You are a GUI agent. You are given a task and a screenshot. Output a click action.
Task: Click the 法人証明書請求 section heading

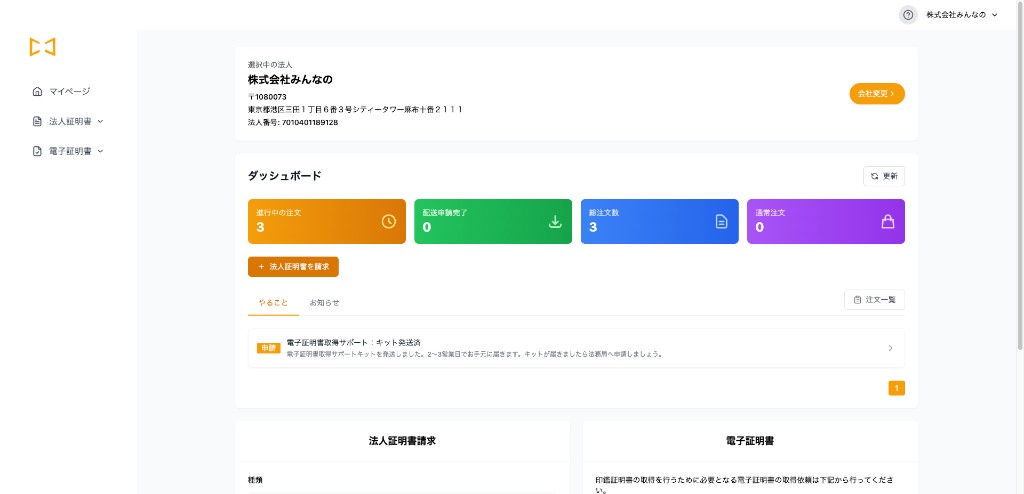pos(402,441)
